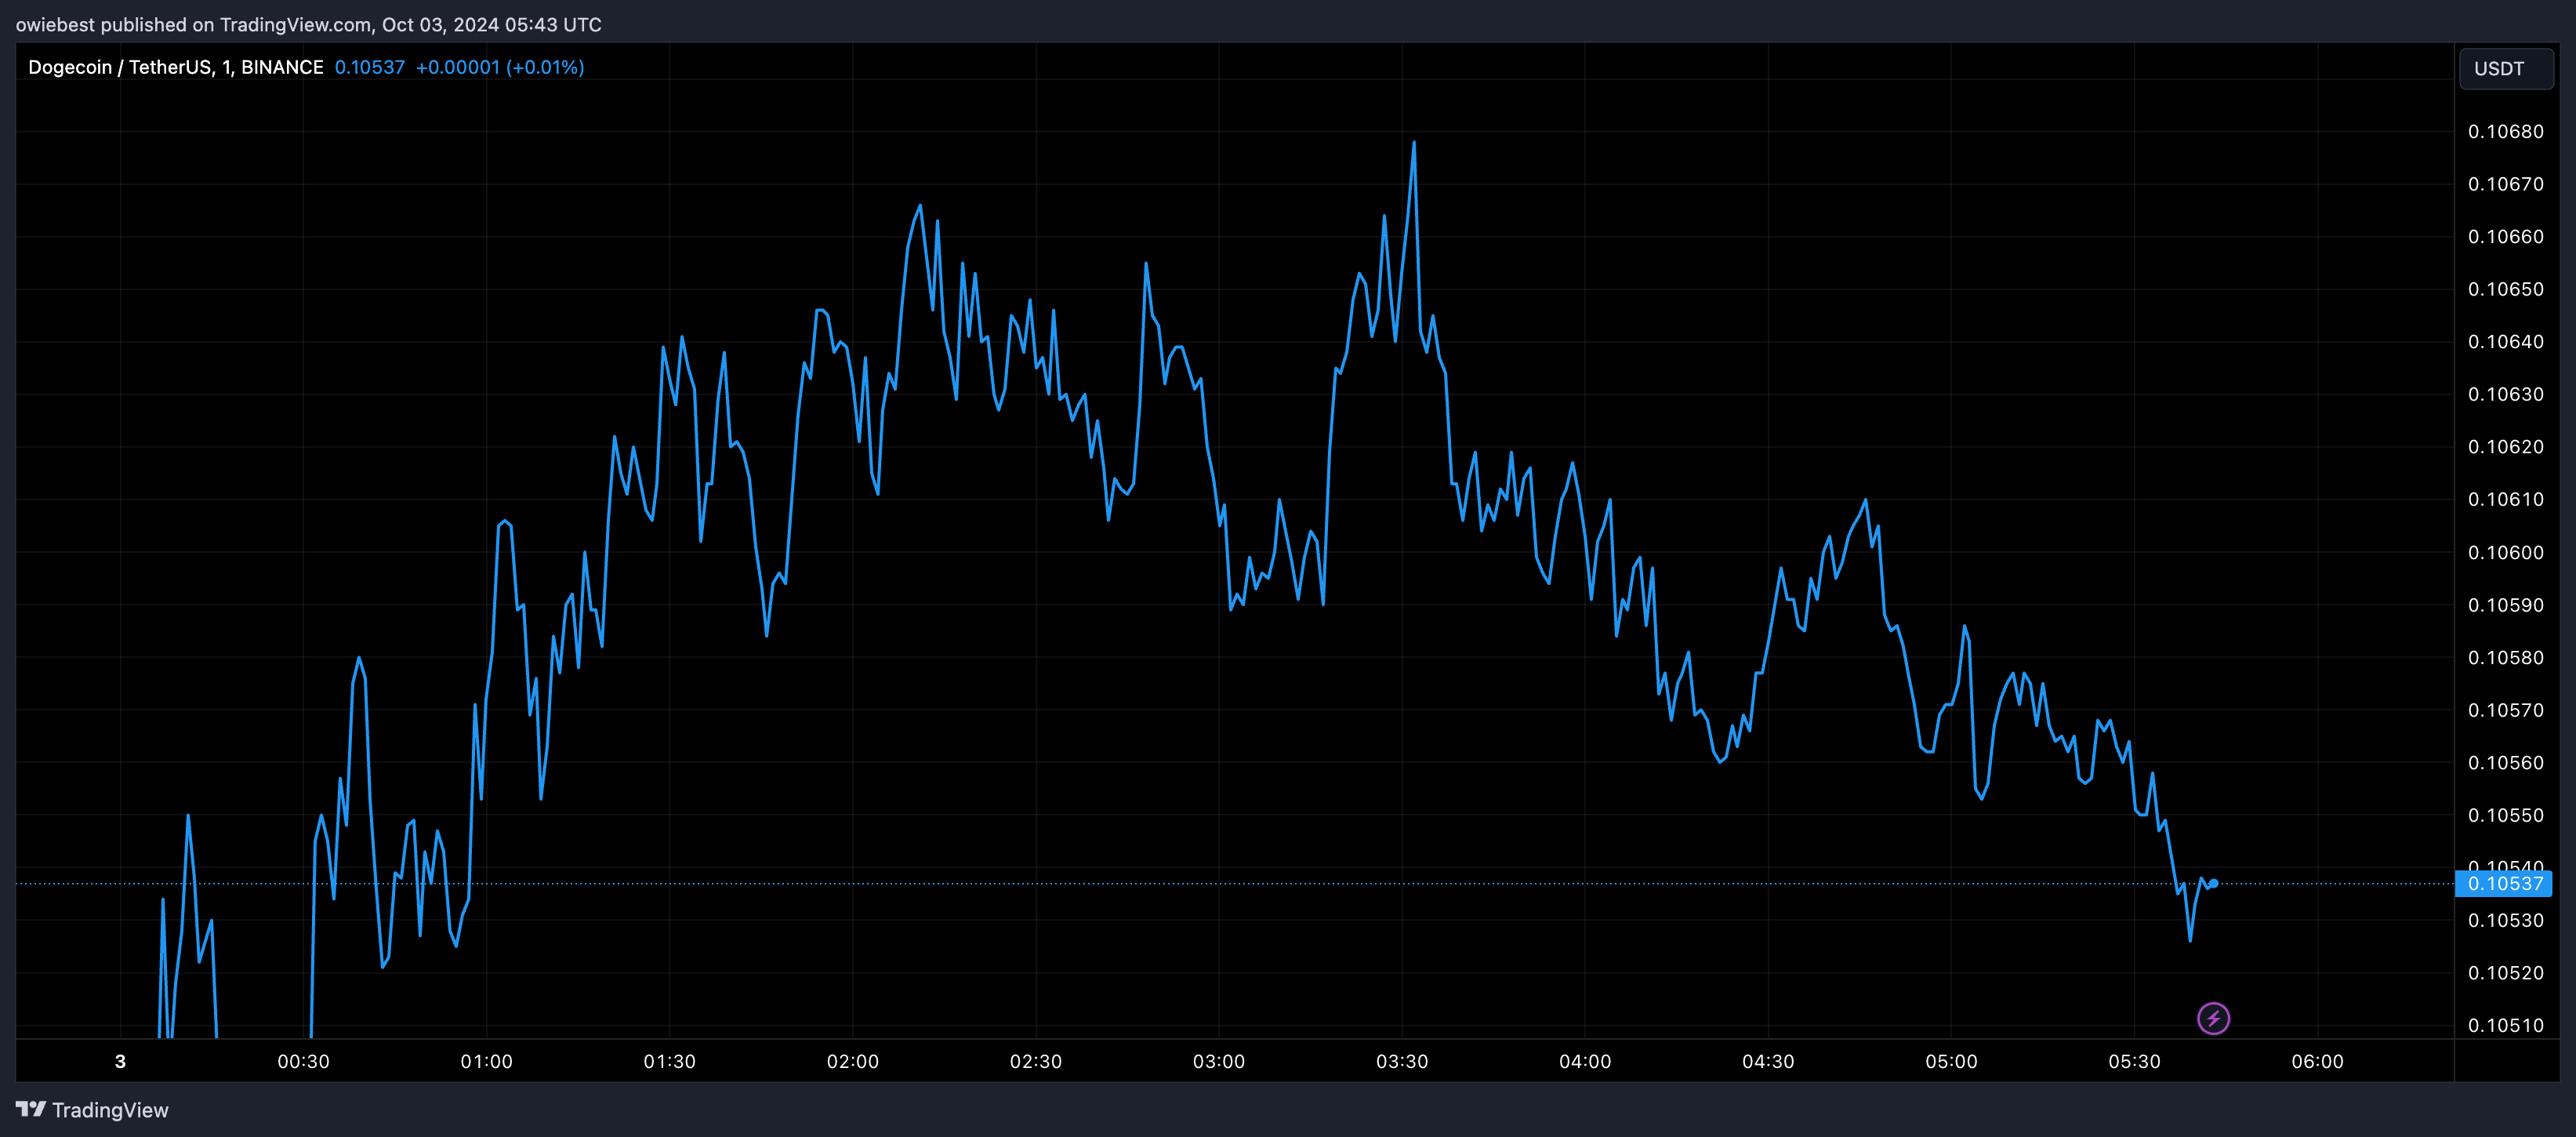Image resolution: width=2576 pixels, height=1137 pixels.
Task: Click the 04:00 time axis label
Action: pos(1584,1061)
